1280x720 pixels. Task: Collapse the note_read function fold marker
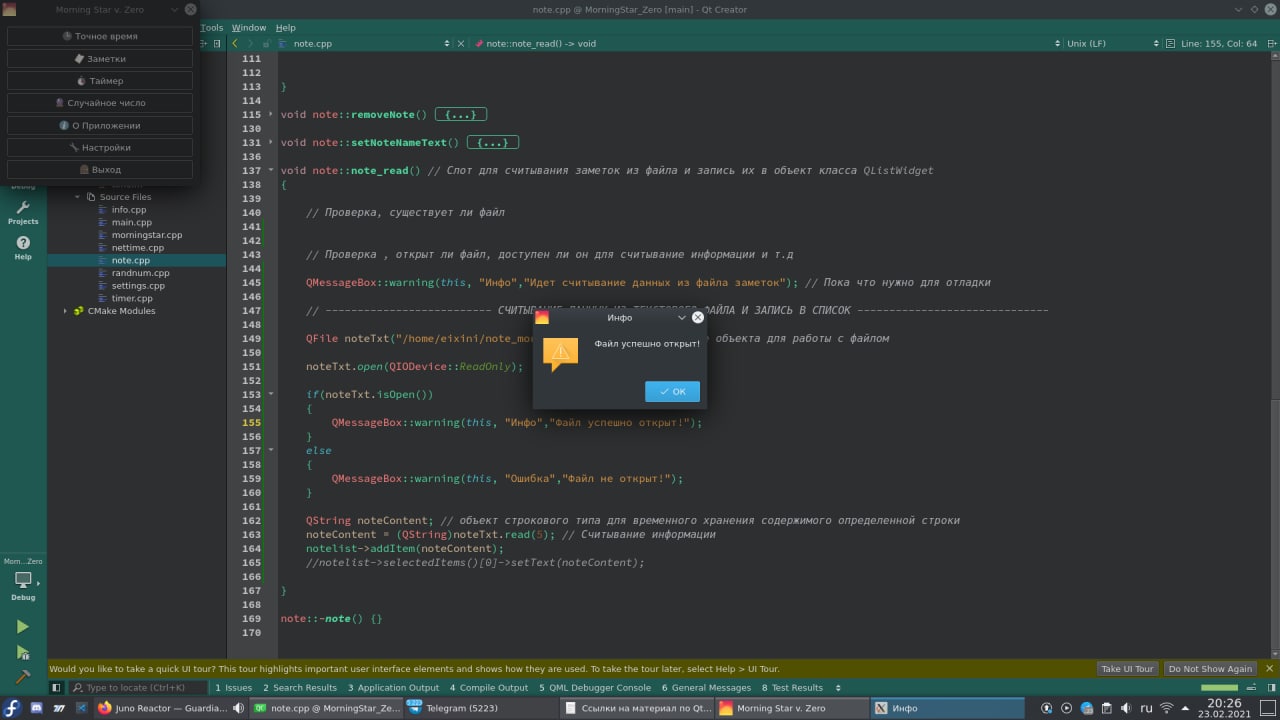[271, 170]
